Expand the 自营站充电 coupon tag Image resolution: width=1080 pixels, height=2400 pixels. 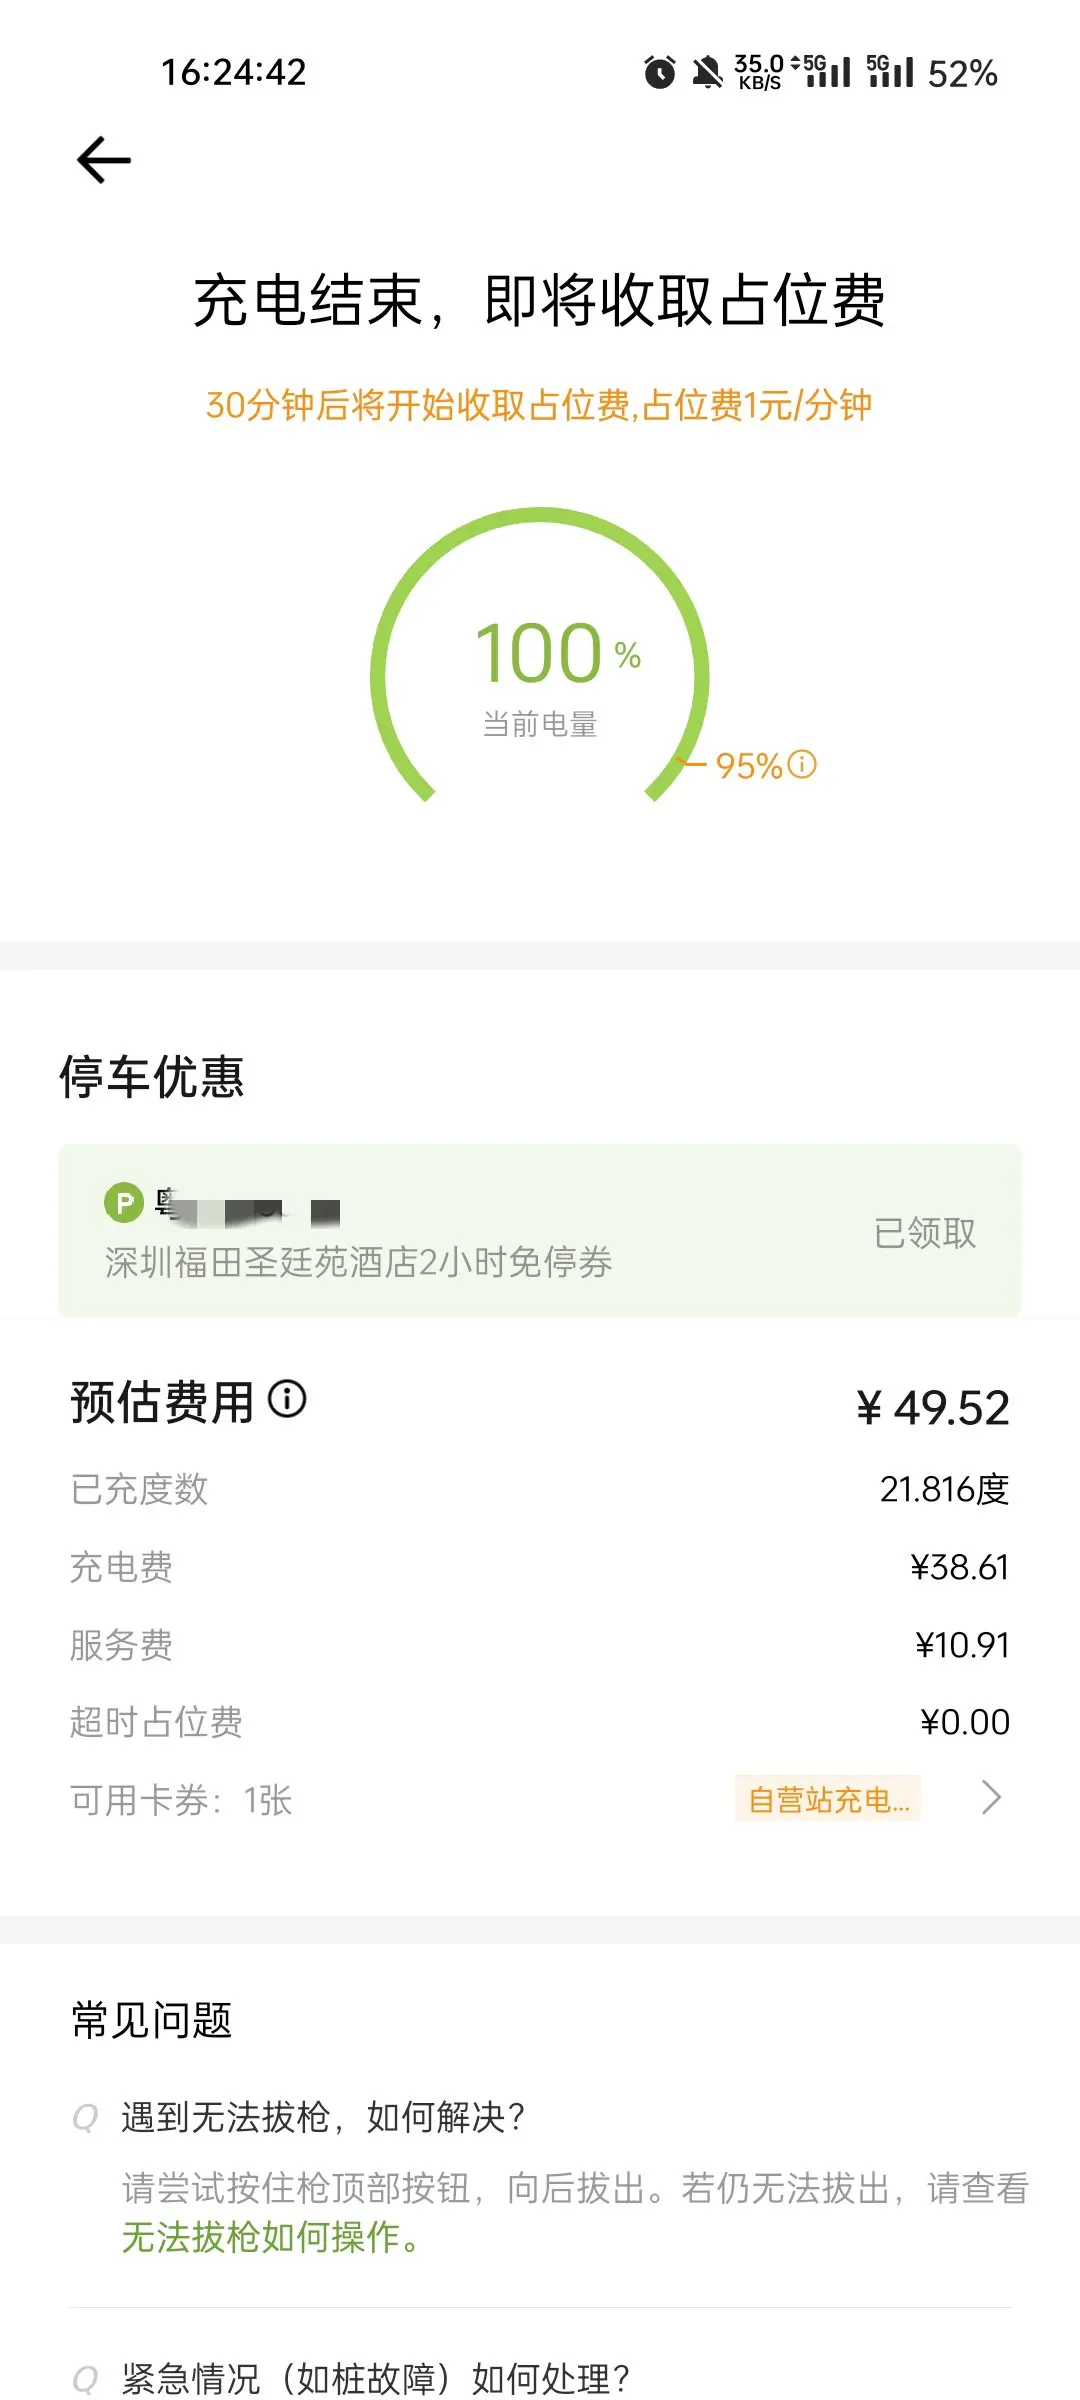tap(828, 1800)
